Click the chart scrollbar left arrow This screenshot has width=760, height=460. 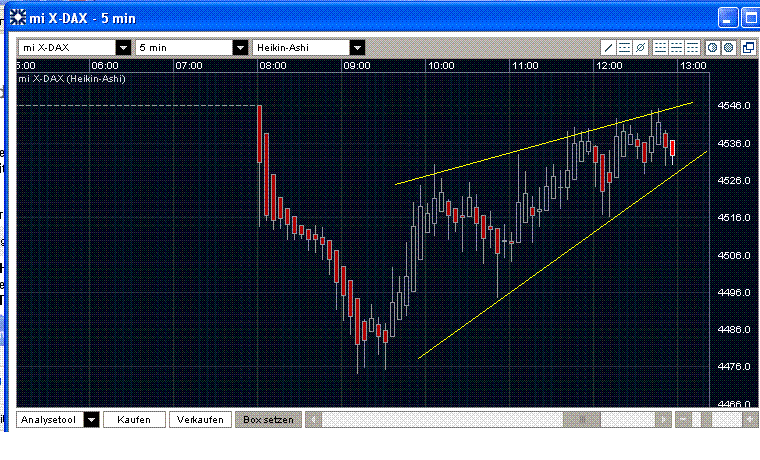click(314, 419)
